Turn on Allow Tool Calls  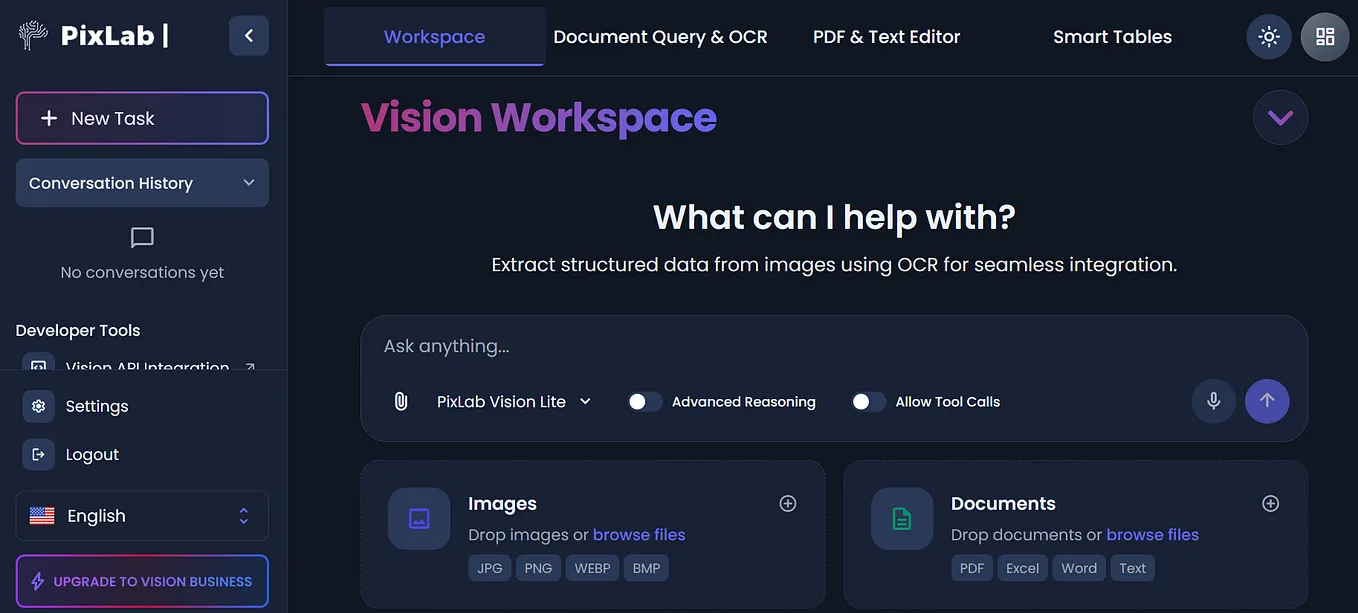[869, 401]
